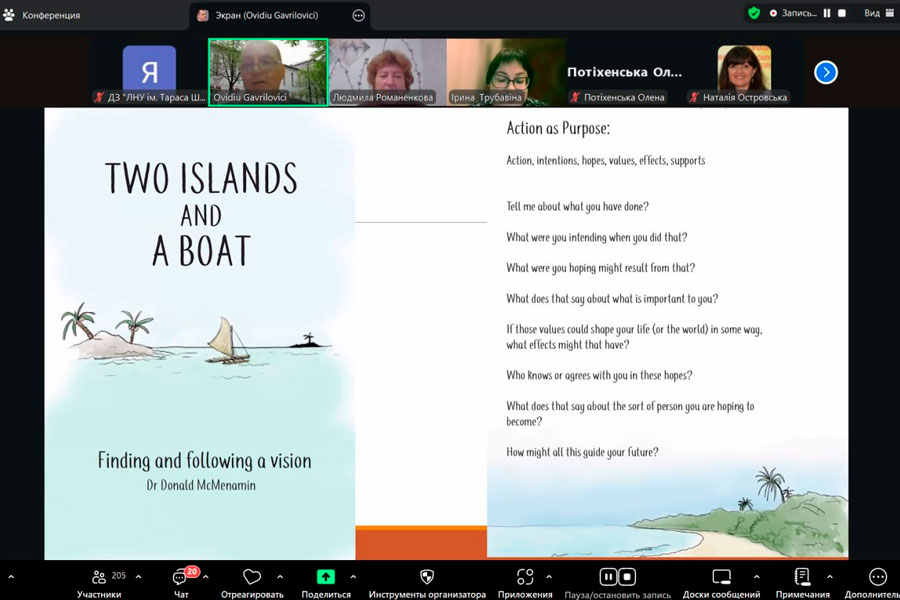The image size is (900, 600).
Task: Click the Action as Purpose heading
Action: (x=558, y=129)
